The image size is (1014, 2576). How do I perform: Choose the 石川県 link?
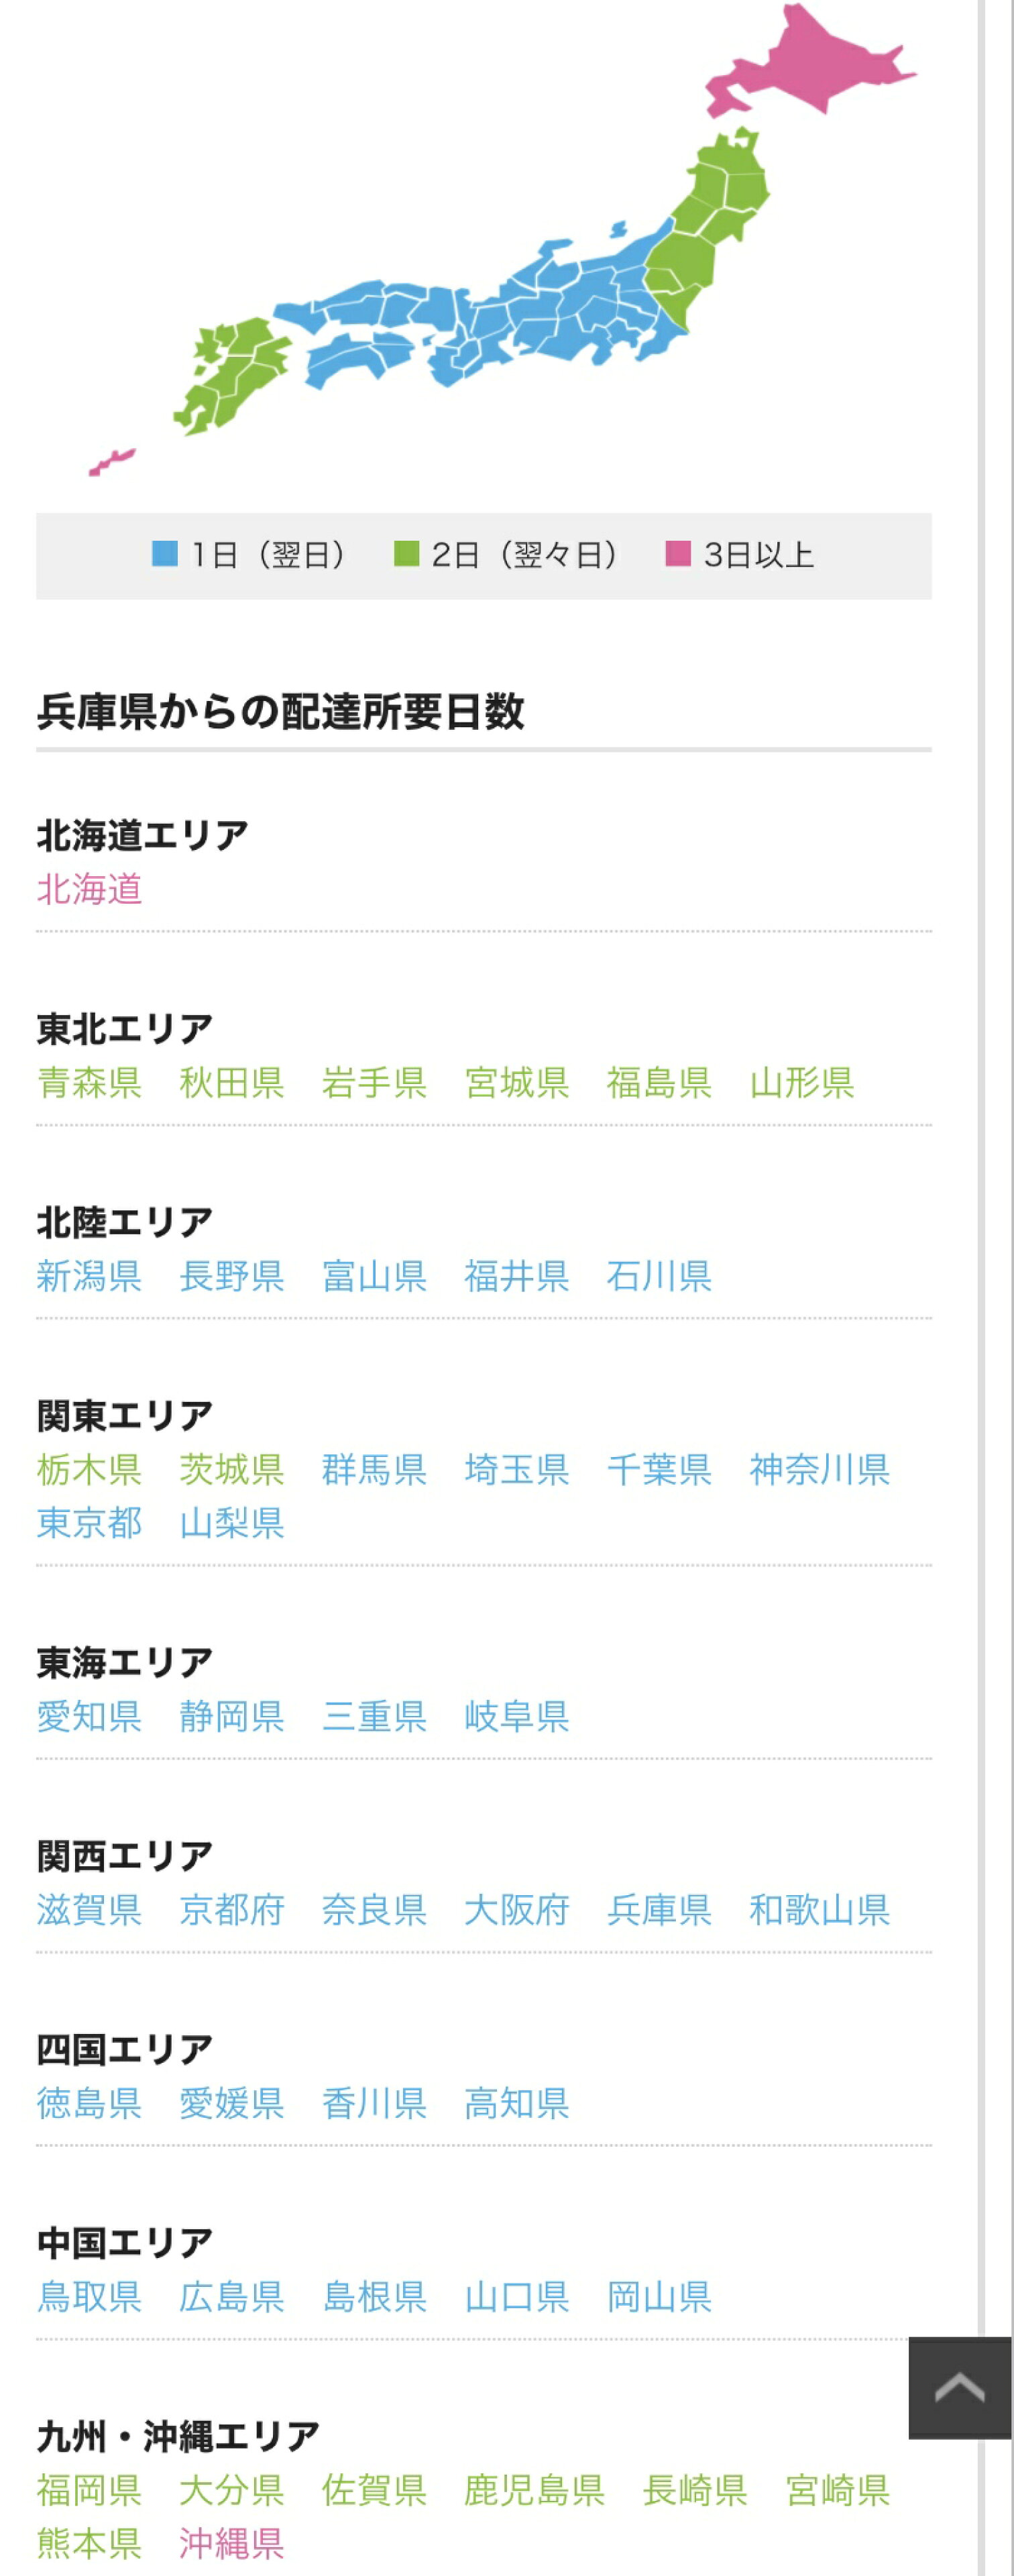[x=659, y=1276]
